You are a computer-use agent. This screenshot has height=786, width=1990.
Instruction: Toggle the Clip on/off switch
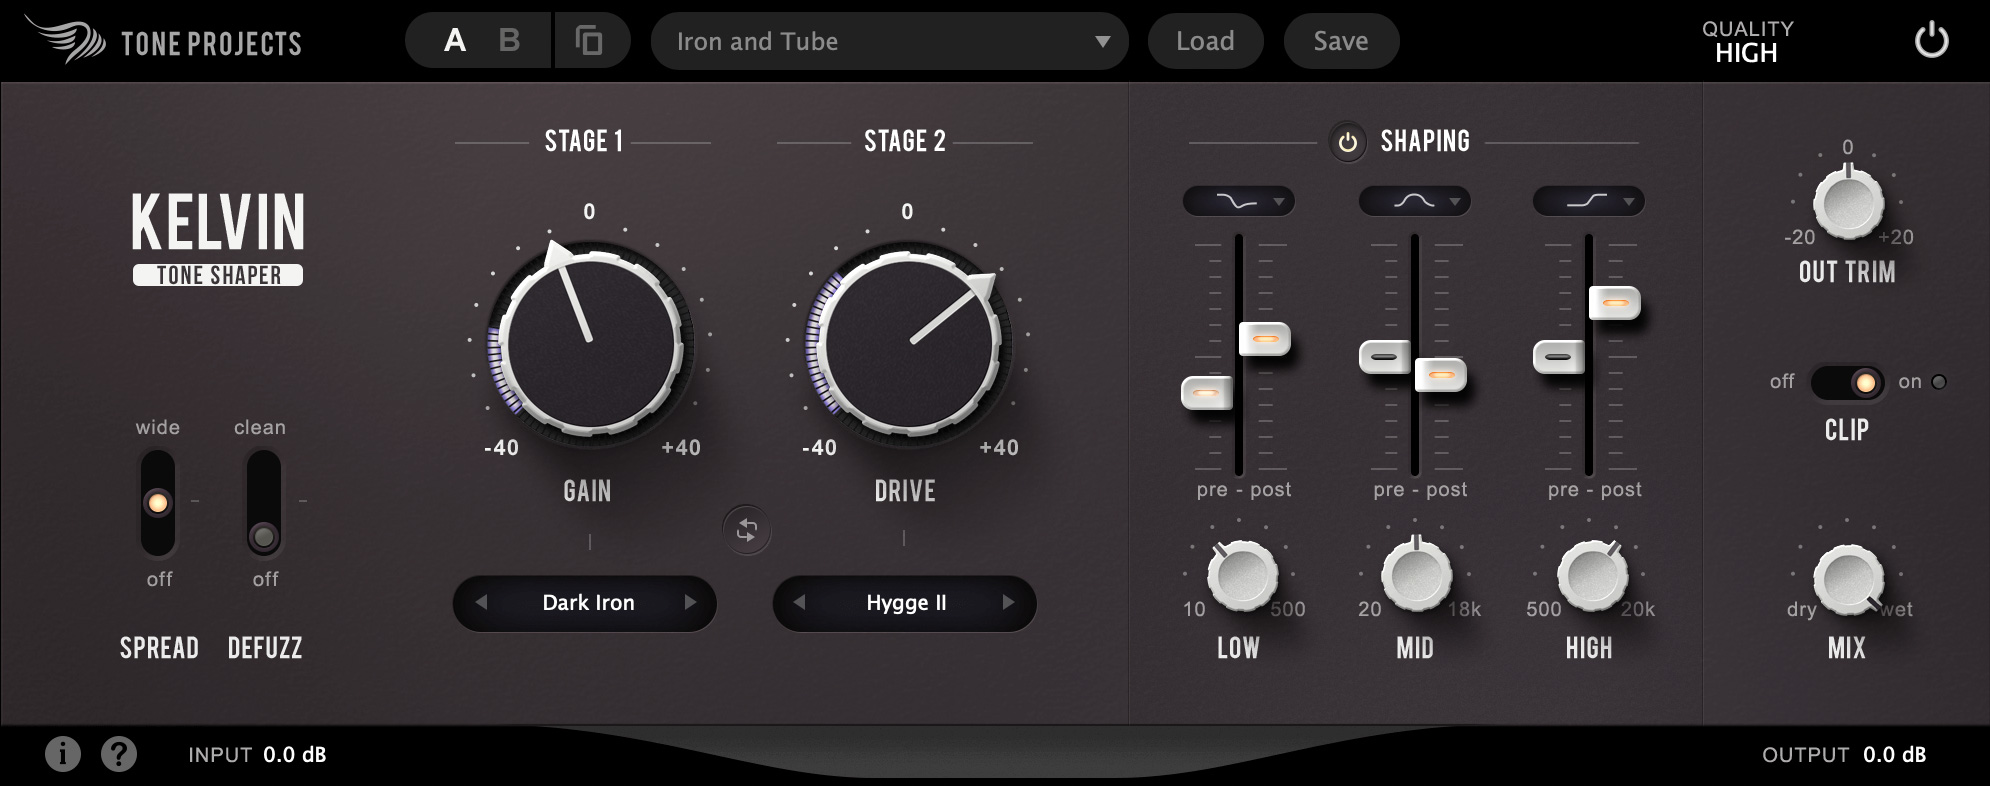click(1847, 382)
